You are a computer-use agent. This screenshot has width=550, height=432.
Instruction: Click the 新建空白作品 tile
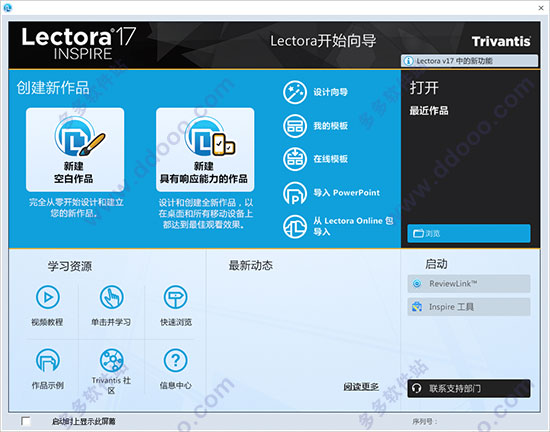tap(75, 150)
